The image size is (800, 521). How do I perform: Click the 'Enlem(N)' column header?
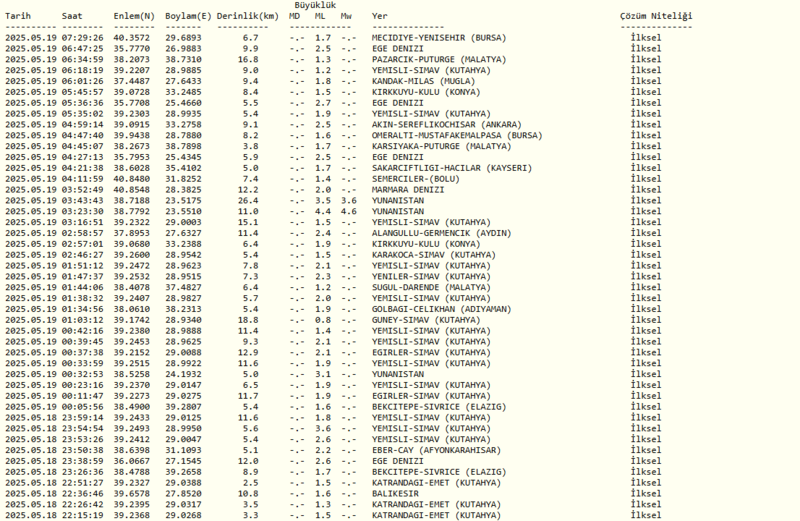[x=134, y=16]
